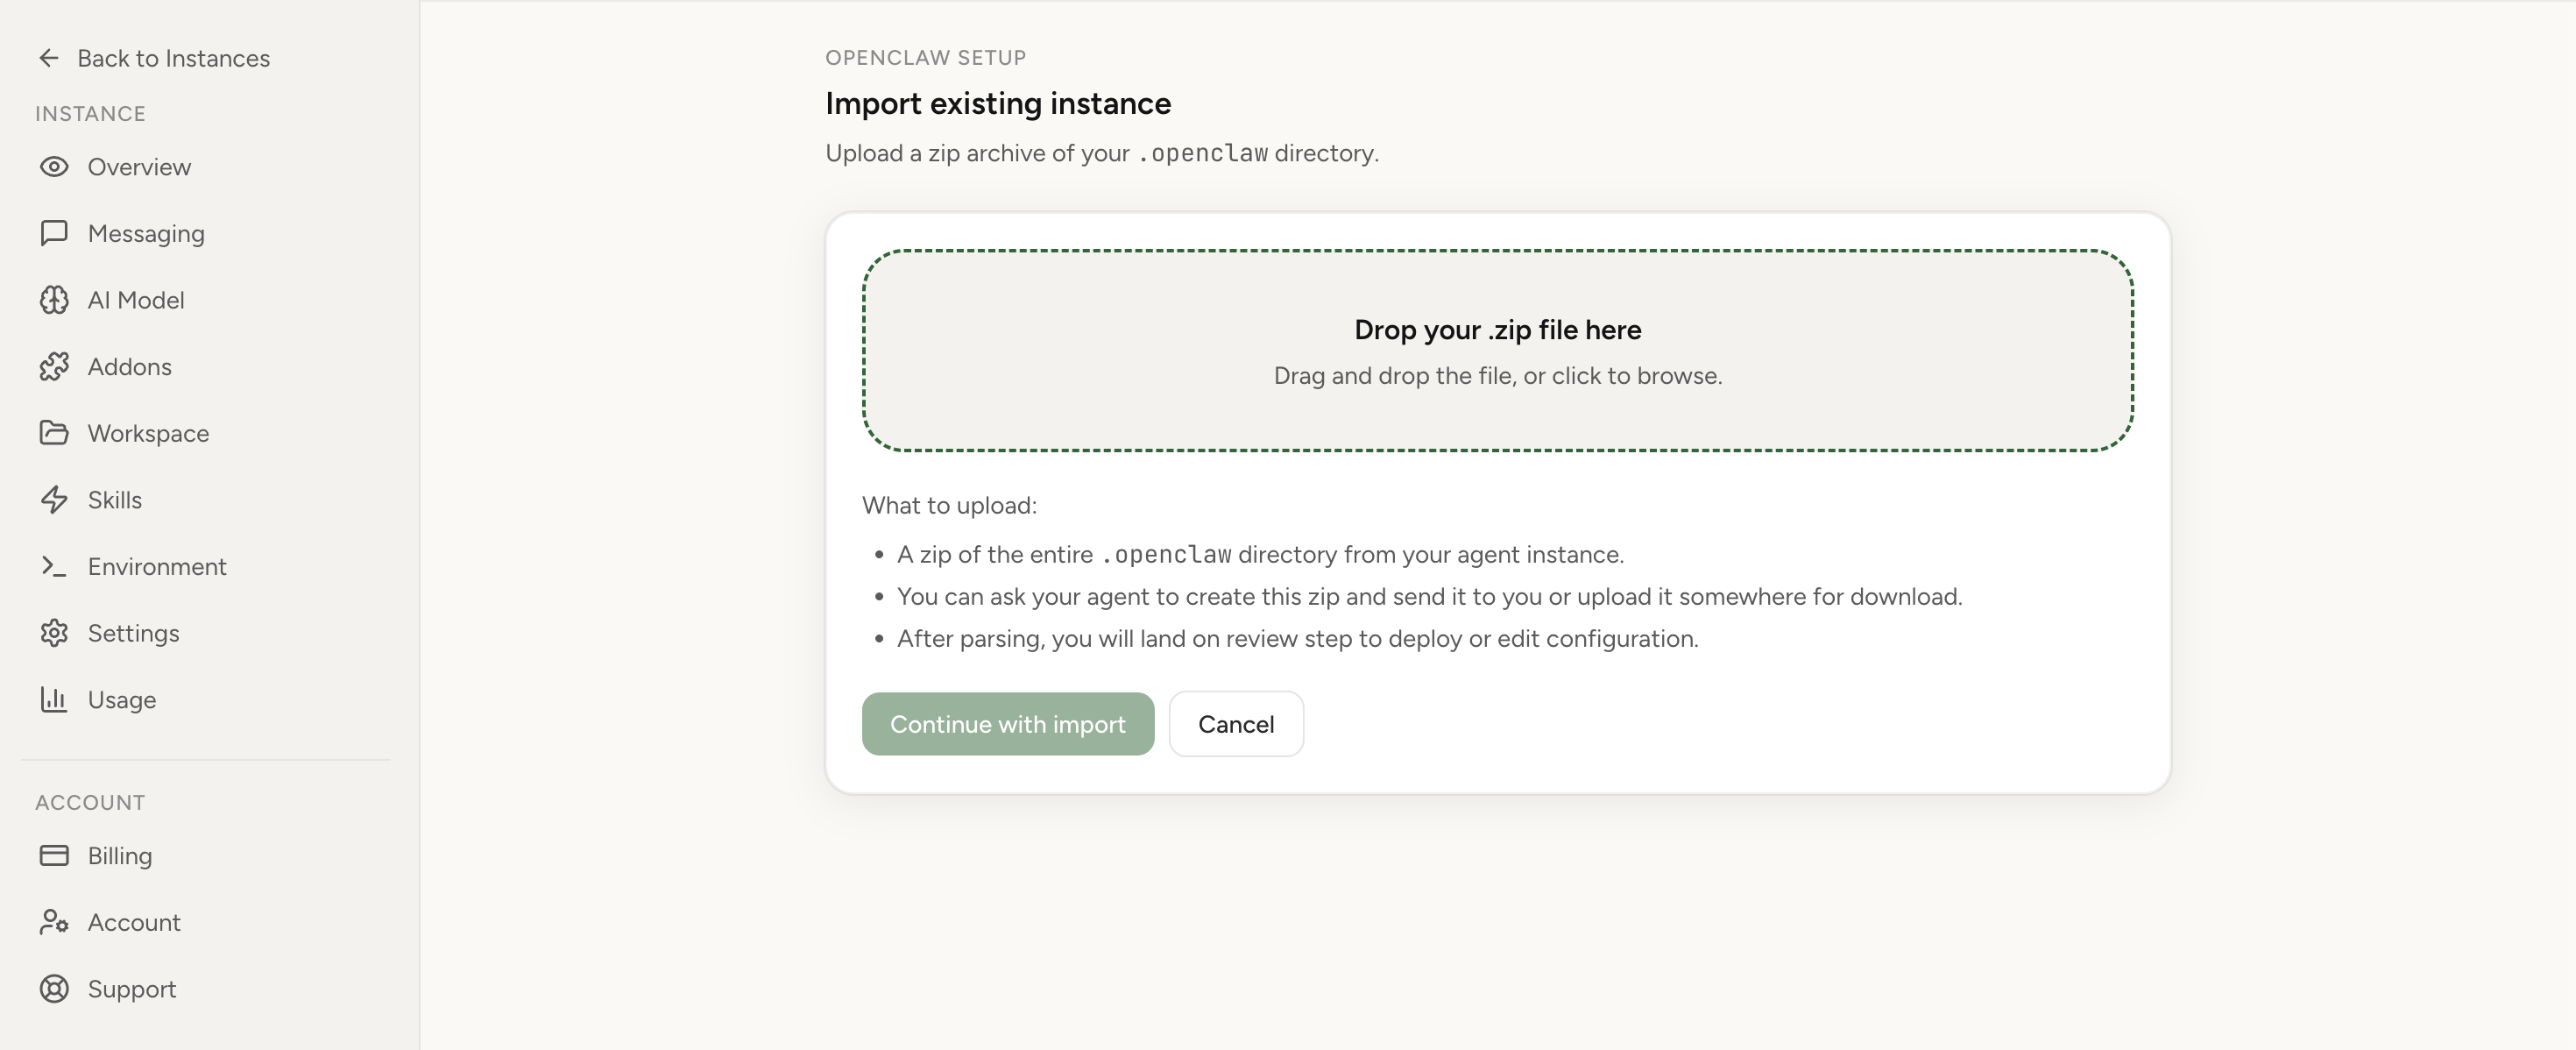The height and width of the screenshot is (1050, 2576).
Task: Select the Skills lightning bolt icon
Action: [55, 499]
